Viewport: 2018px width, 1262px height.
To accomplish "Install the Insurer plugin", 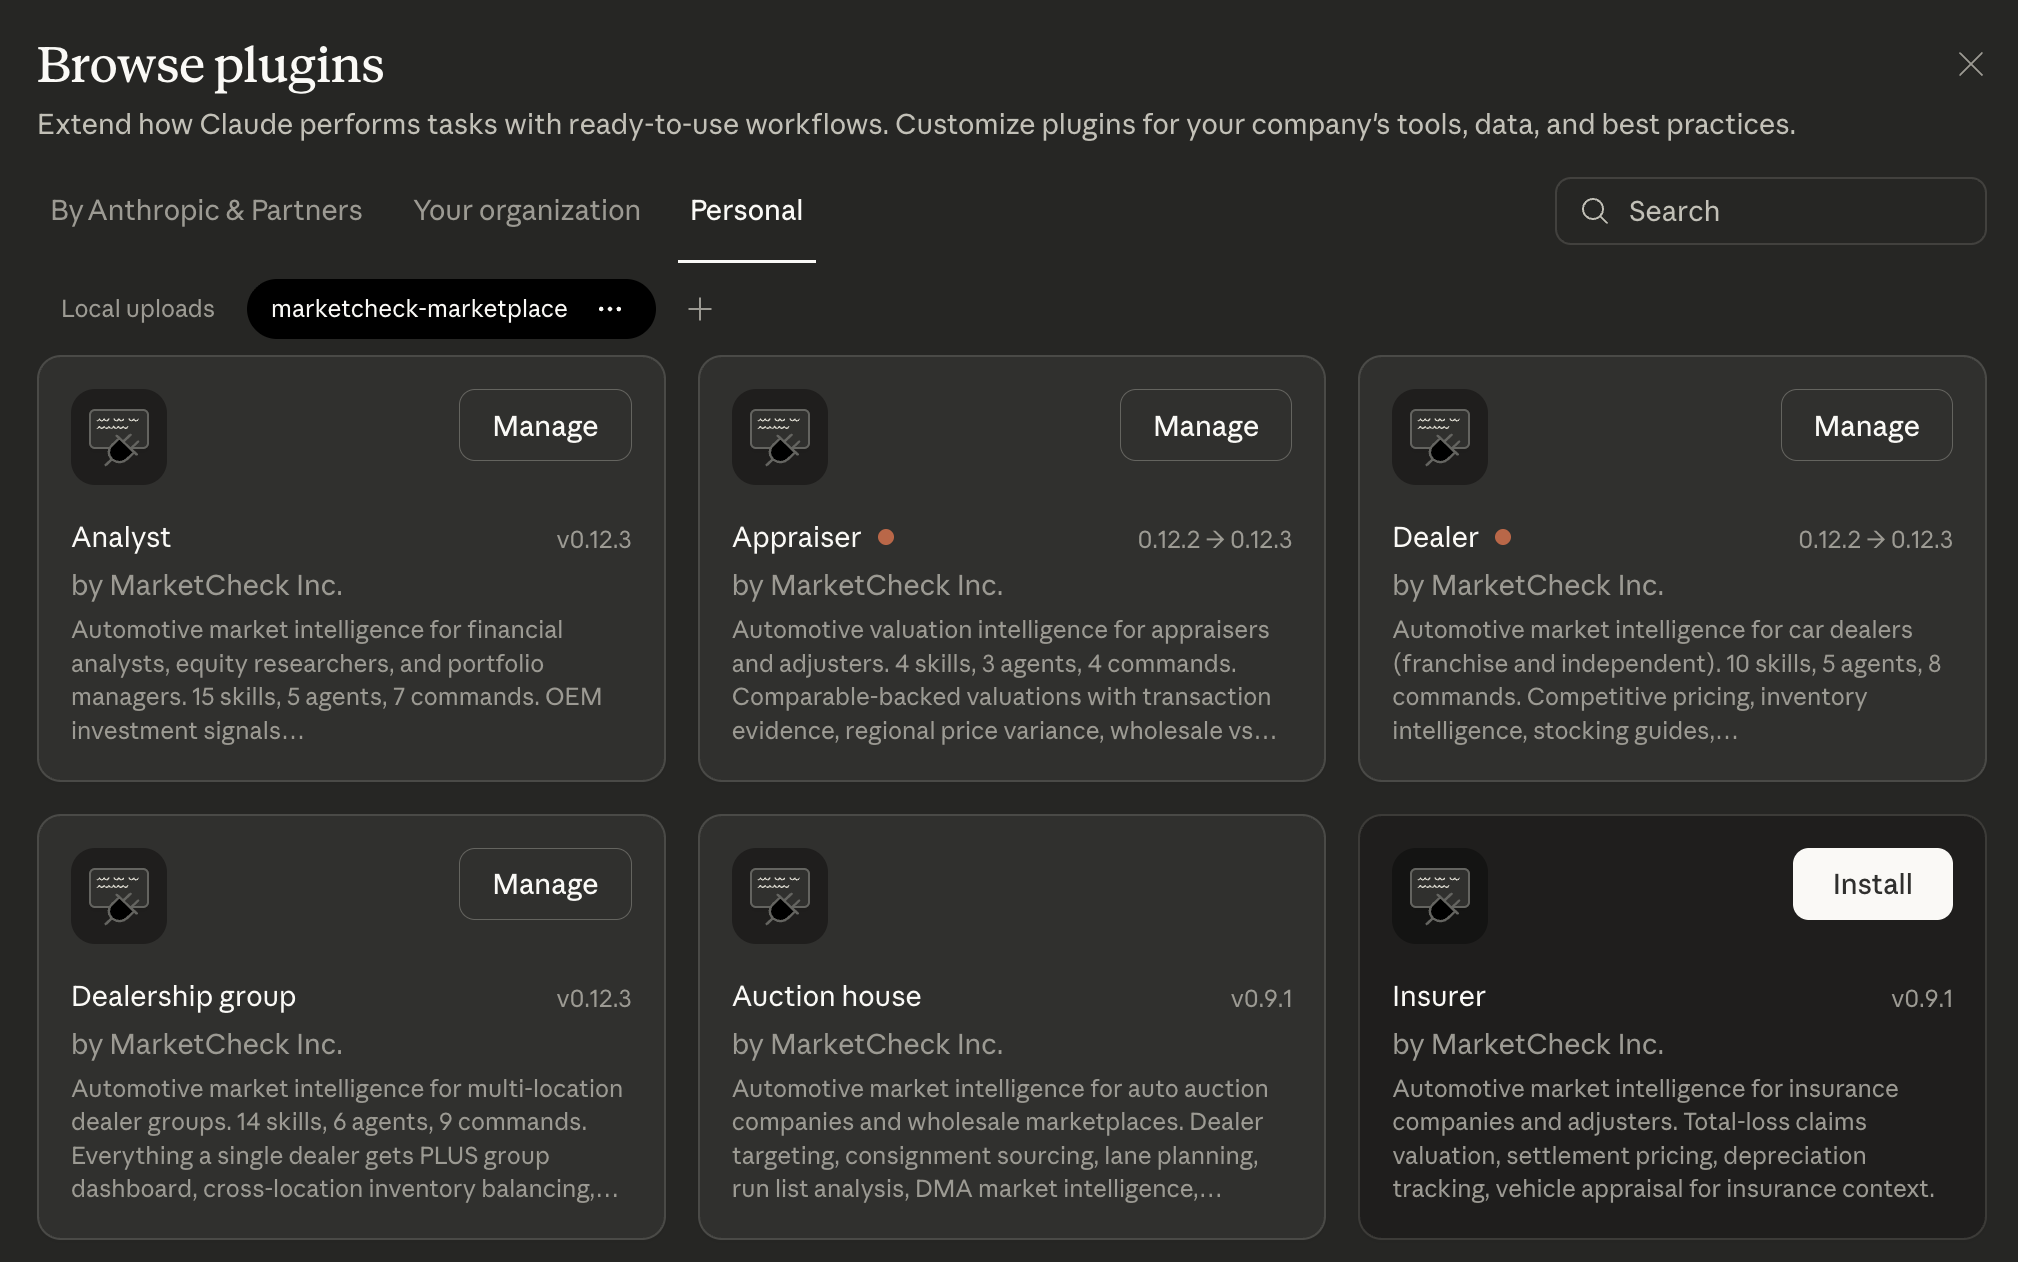I will click(1871, 884).
